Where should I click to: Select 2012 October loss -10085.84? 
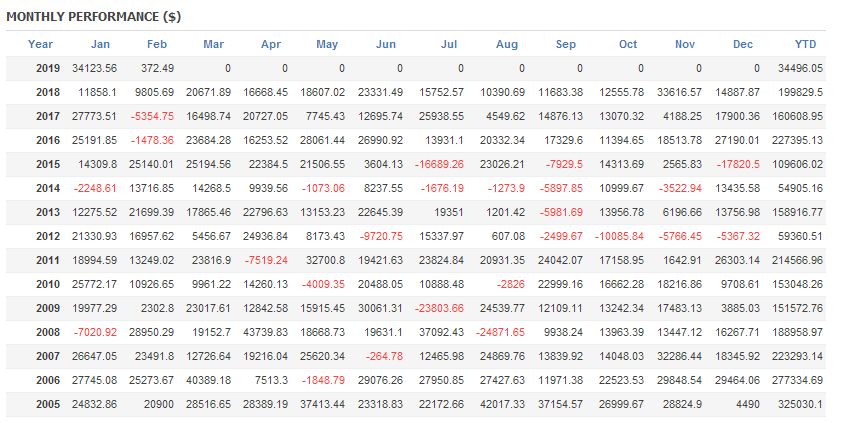coord(610,236)
